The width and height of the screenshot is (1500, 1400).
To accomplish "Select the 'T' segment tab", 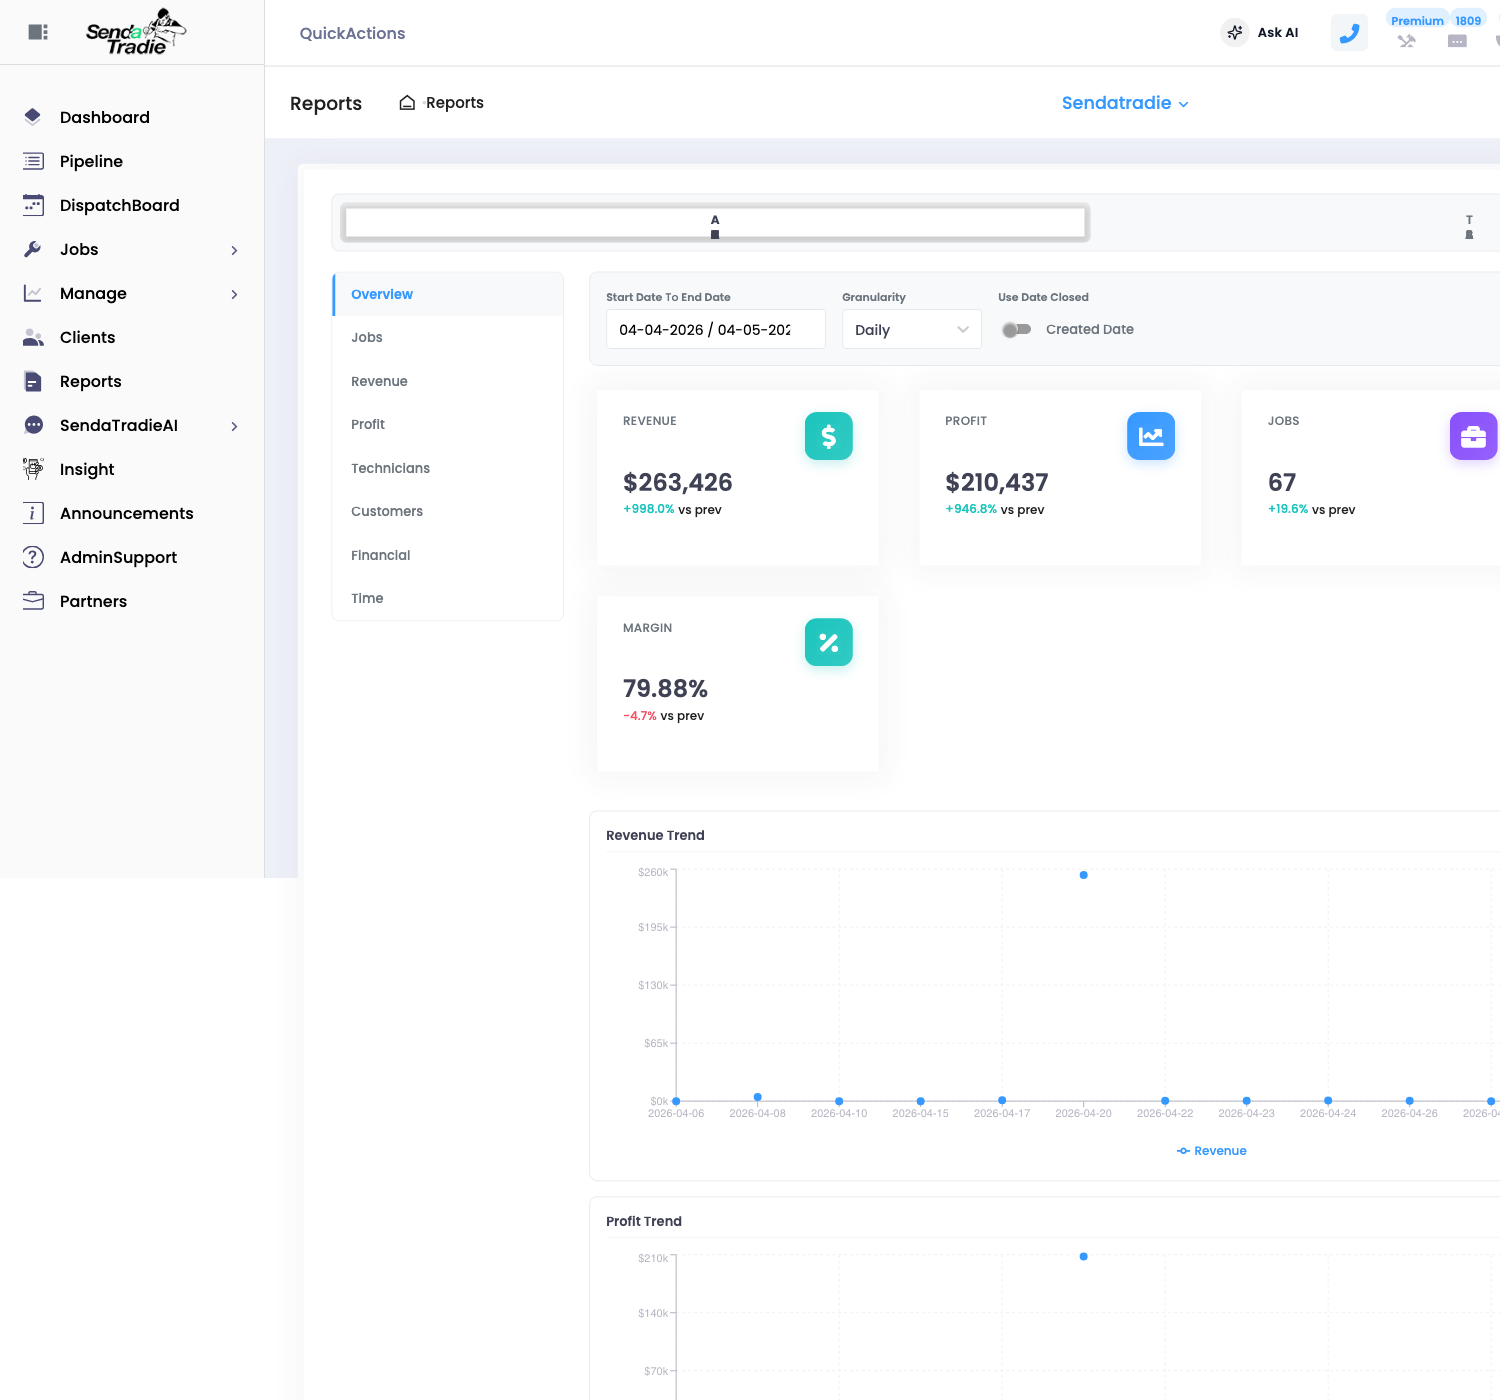I will tap(1469, 226).
